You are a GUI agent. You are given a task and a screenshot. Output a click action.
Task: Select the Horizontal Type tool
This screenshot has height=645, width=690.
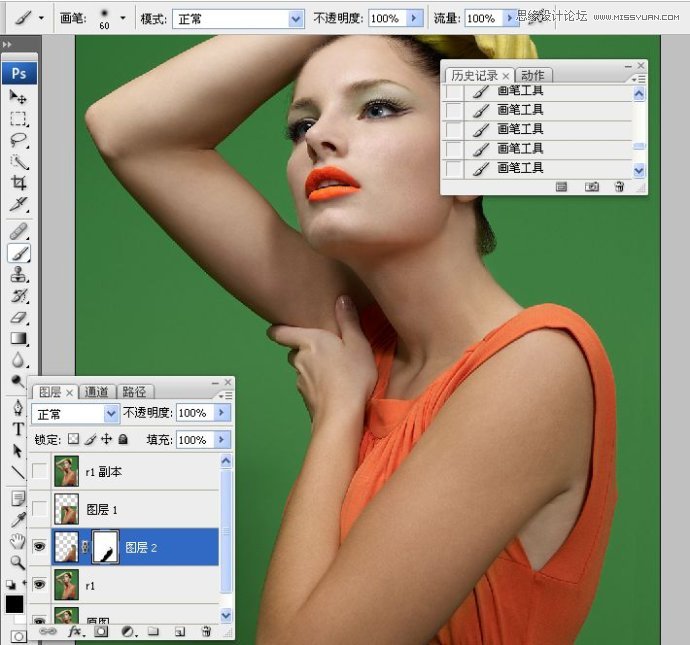pyautogui.click(x=18, y=429)
